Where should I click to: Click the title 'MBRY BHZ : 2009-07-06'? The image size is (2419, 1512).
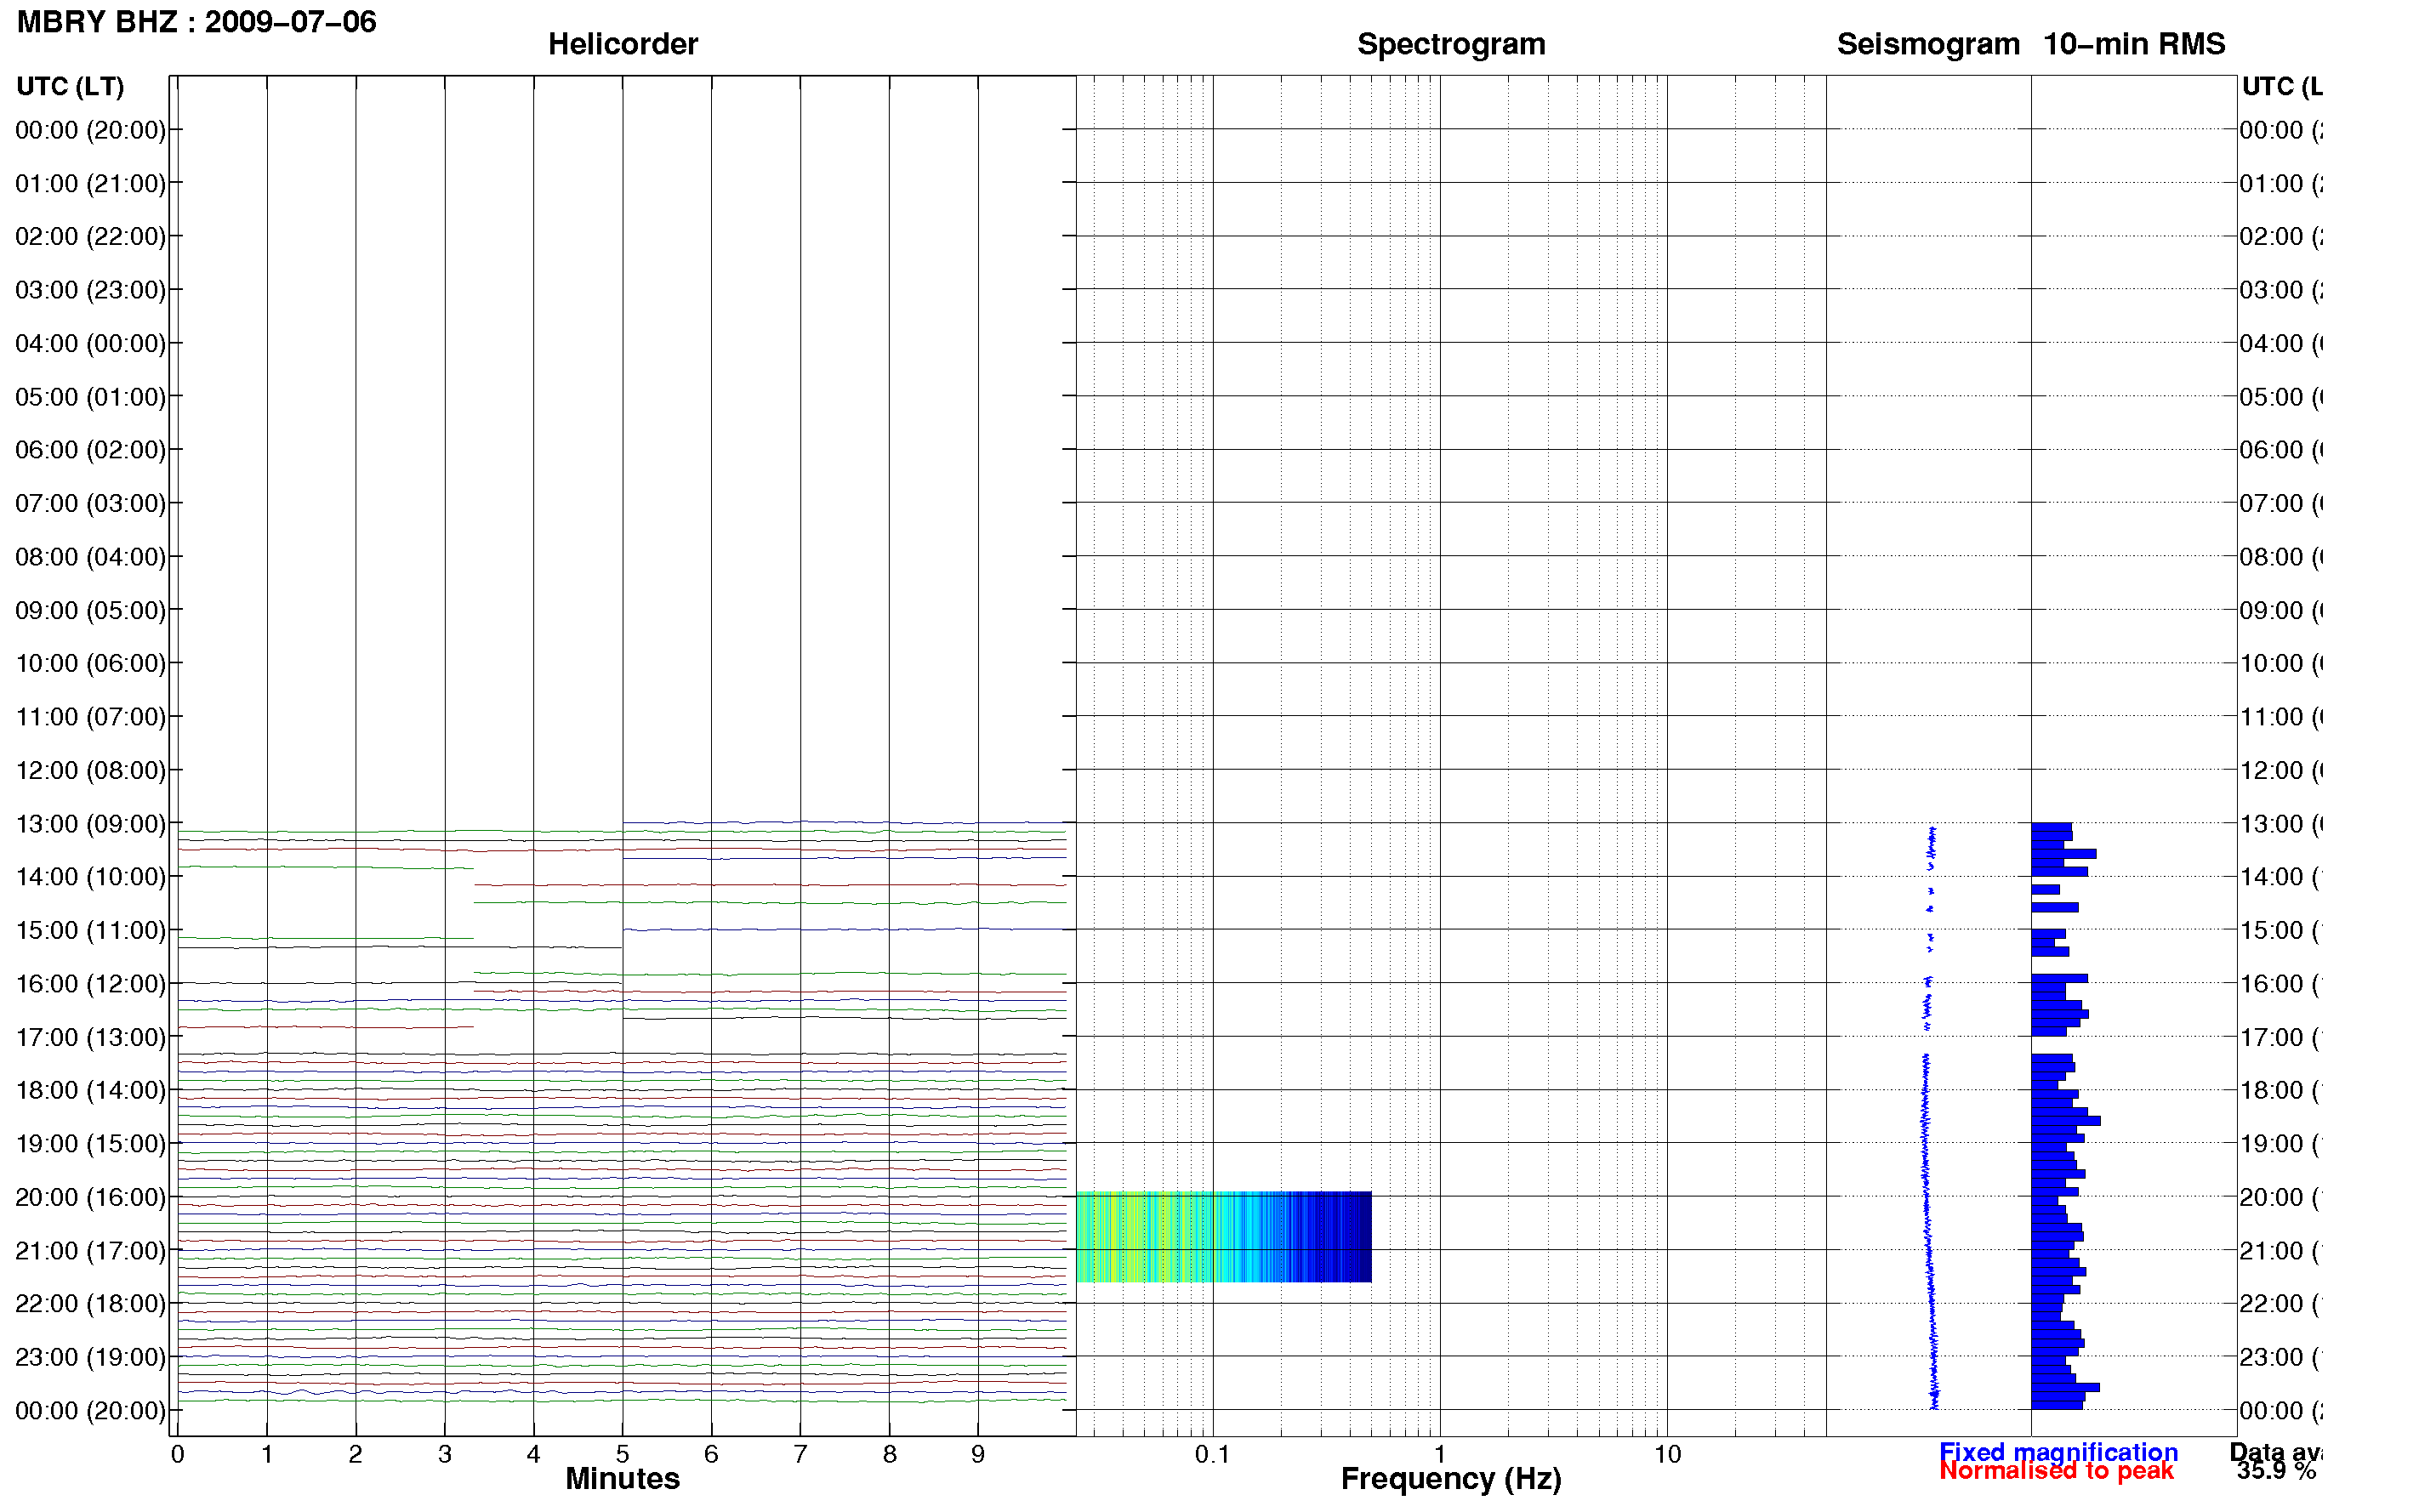tap(196, 22)
